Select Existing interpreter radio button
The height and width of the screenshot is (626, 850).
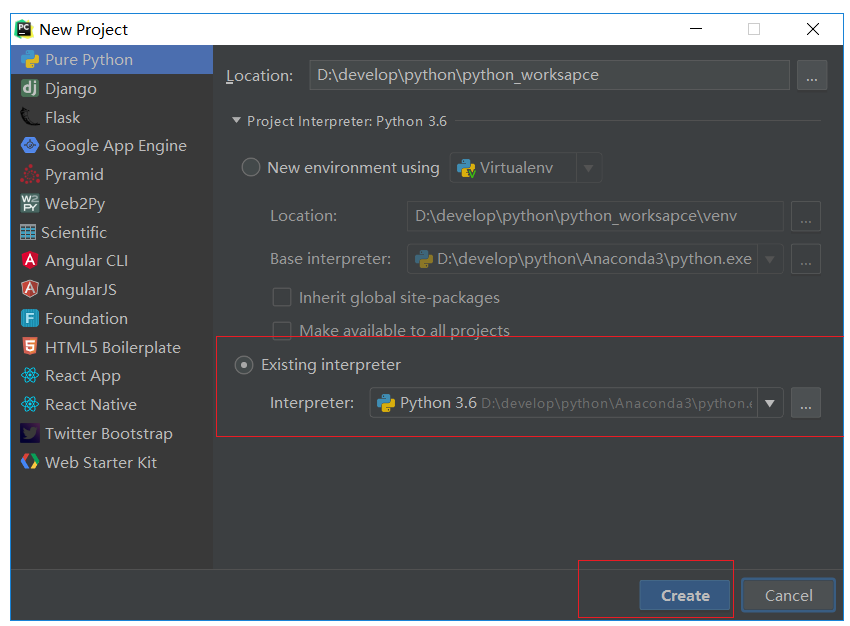pos(244,365)
